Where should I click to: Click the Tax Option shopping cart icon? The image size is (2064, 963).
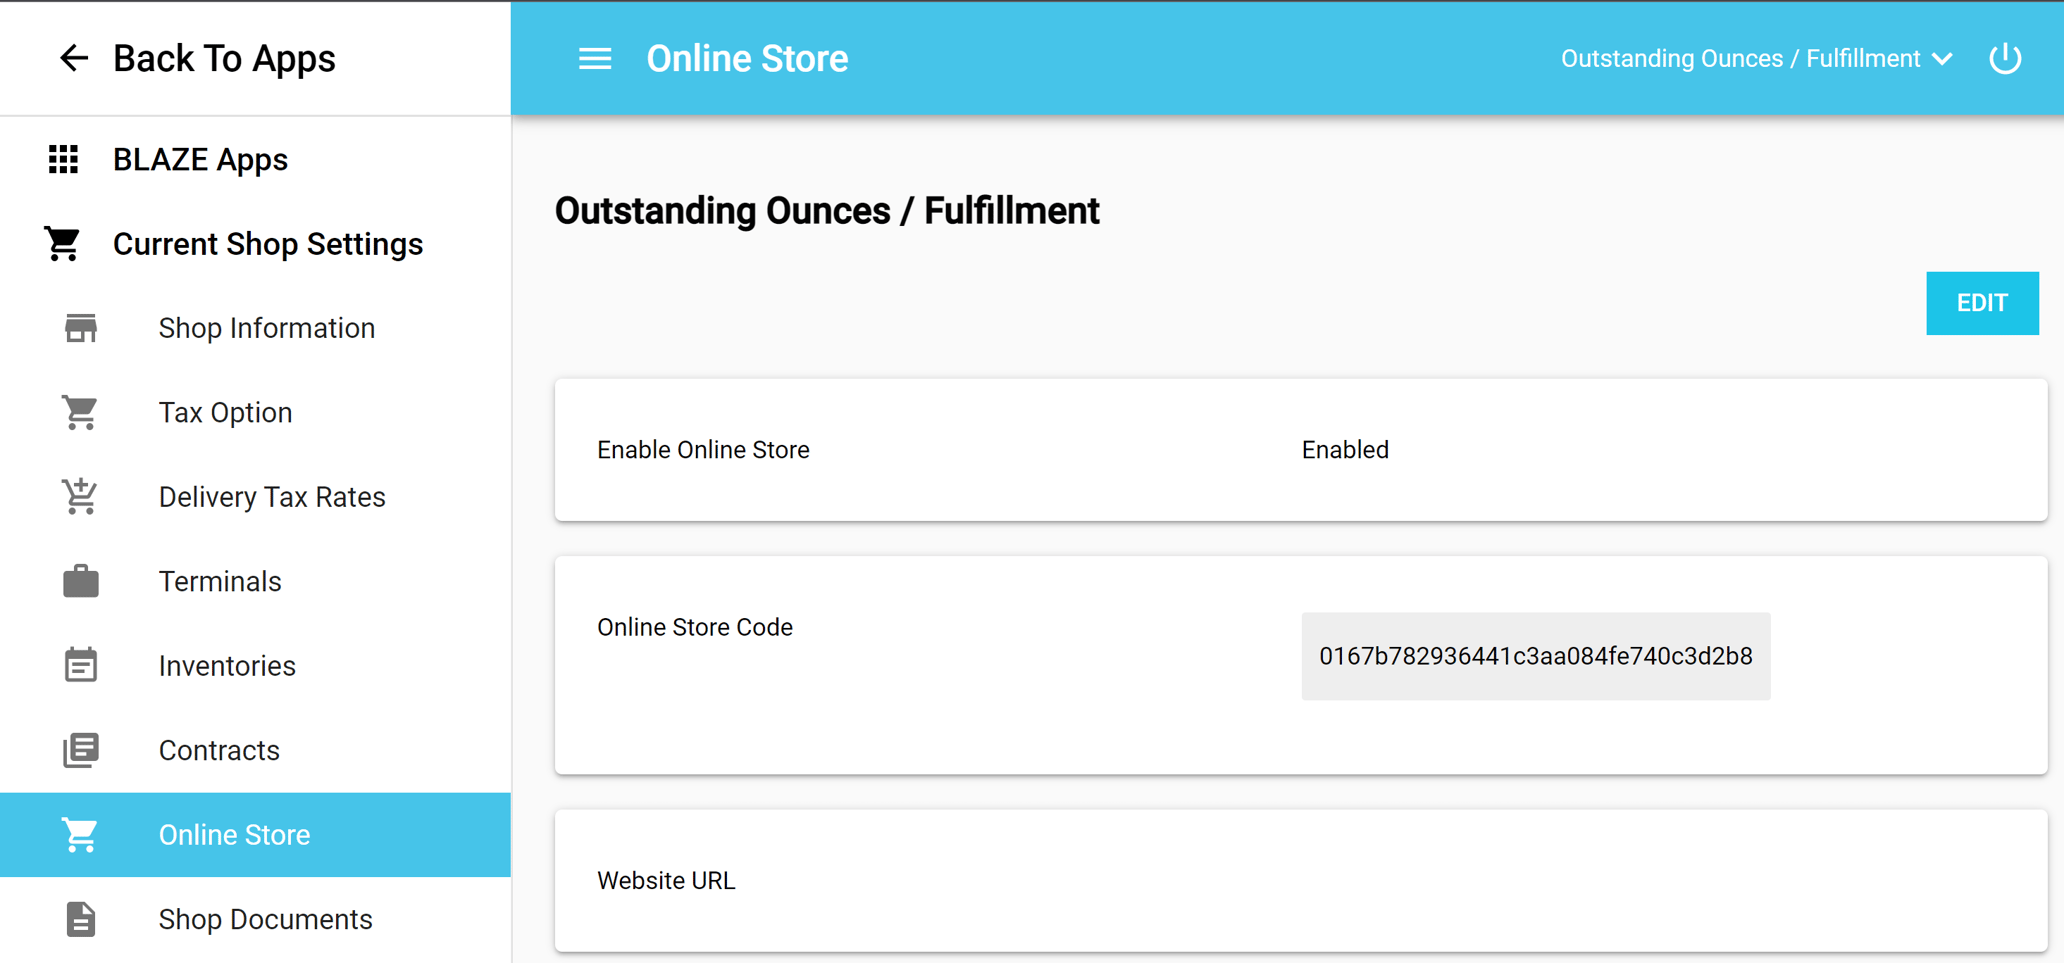(x=79, y=412)
